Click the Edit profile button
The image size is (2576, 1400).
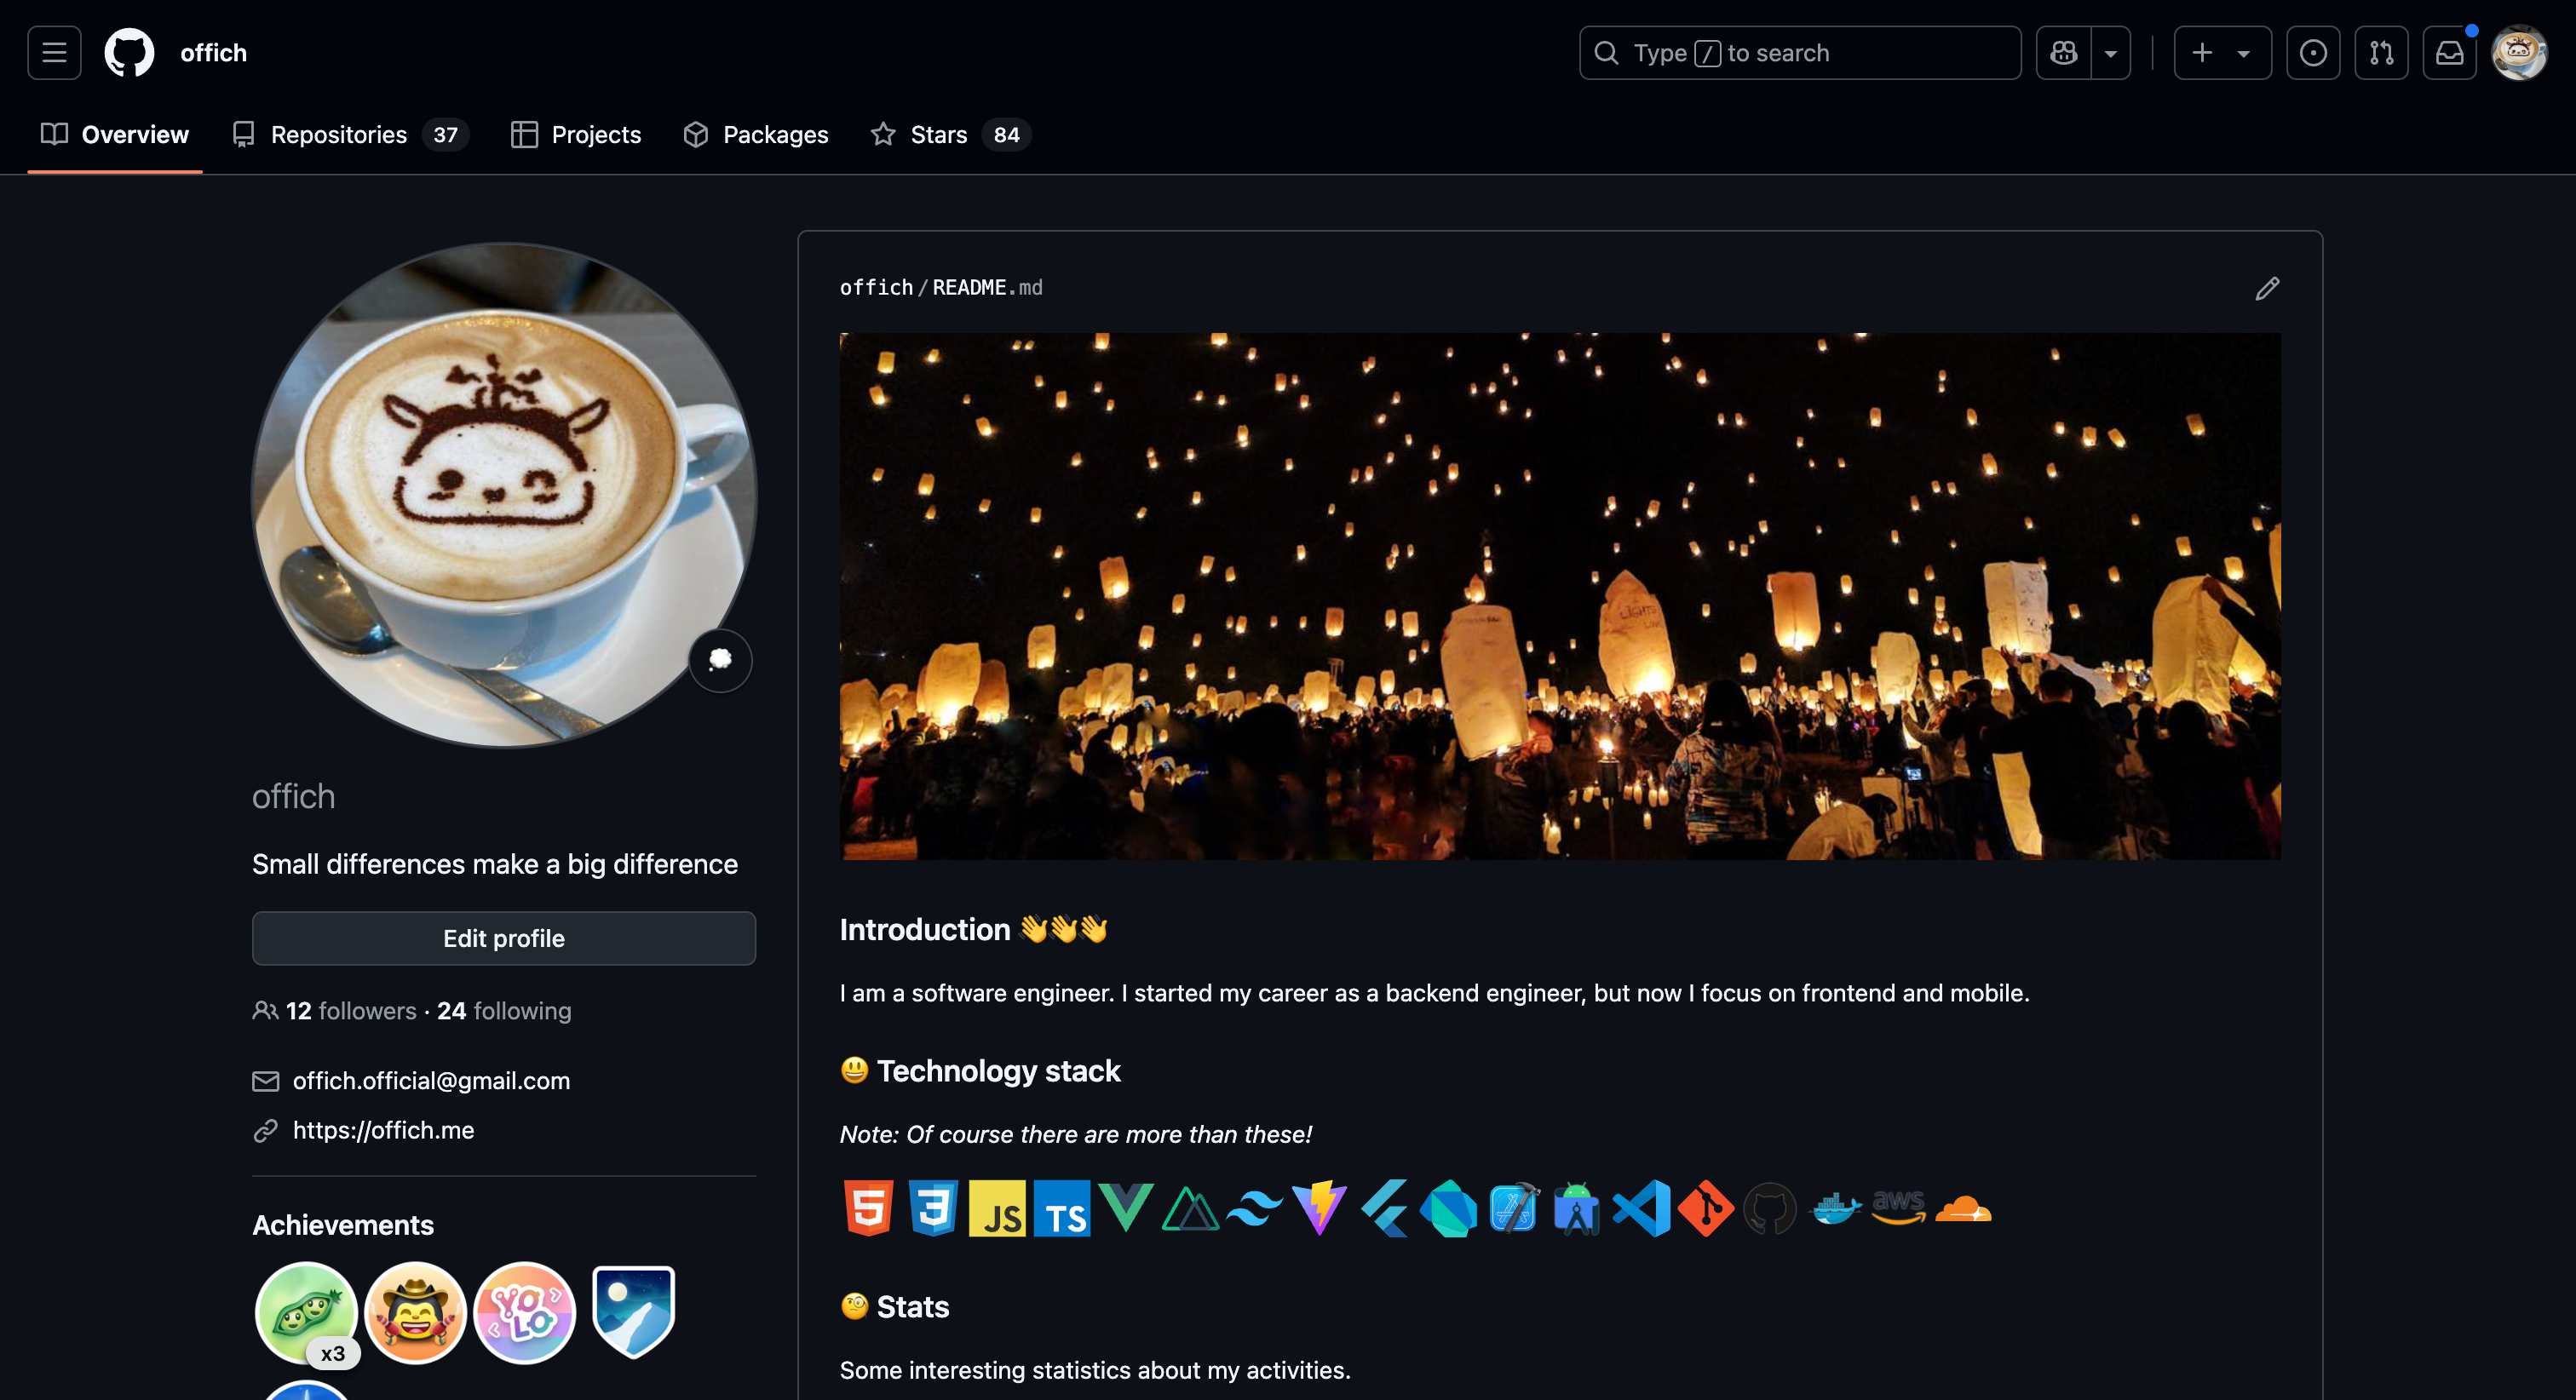pyautogui.click(x=503, y=938)
